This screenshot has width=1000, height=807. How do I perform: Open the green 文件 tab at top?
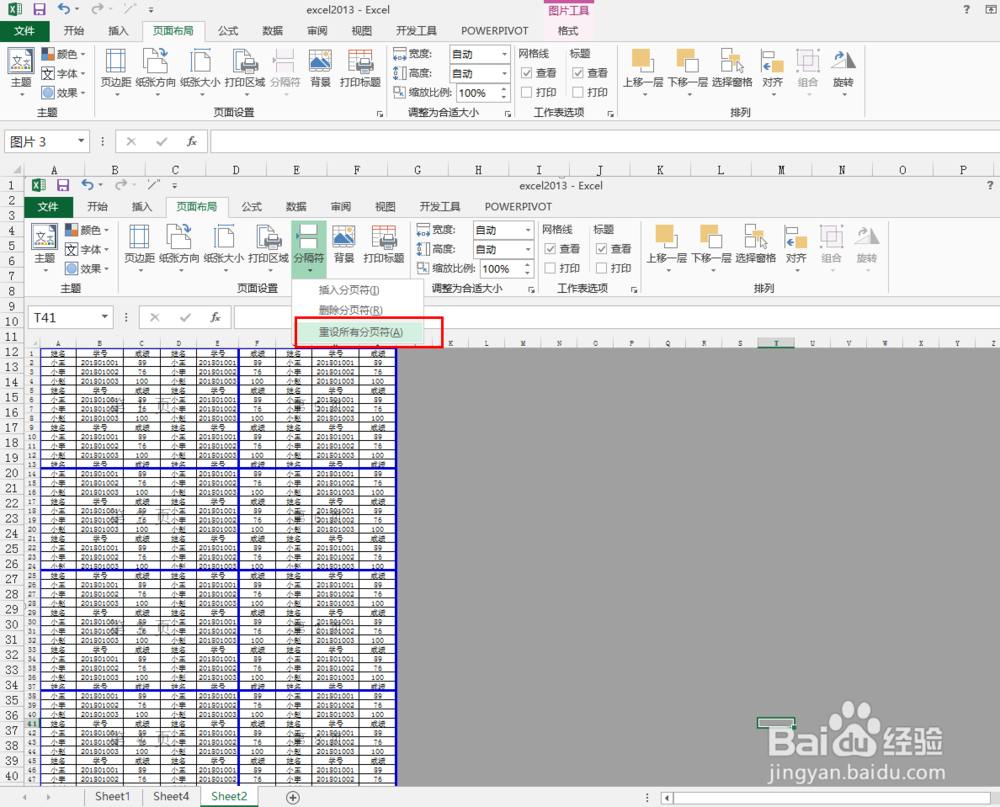[25, 31]
